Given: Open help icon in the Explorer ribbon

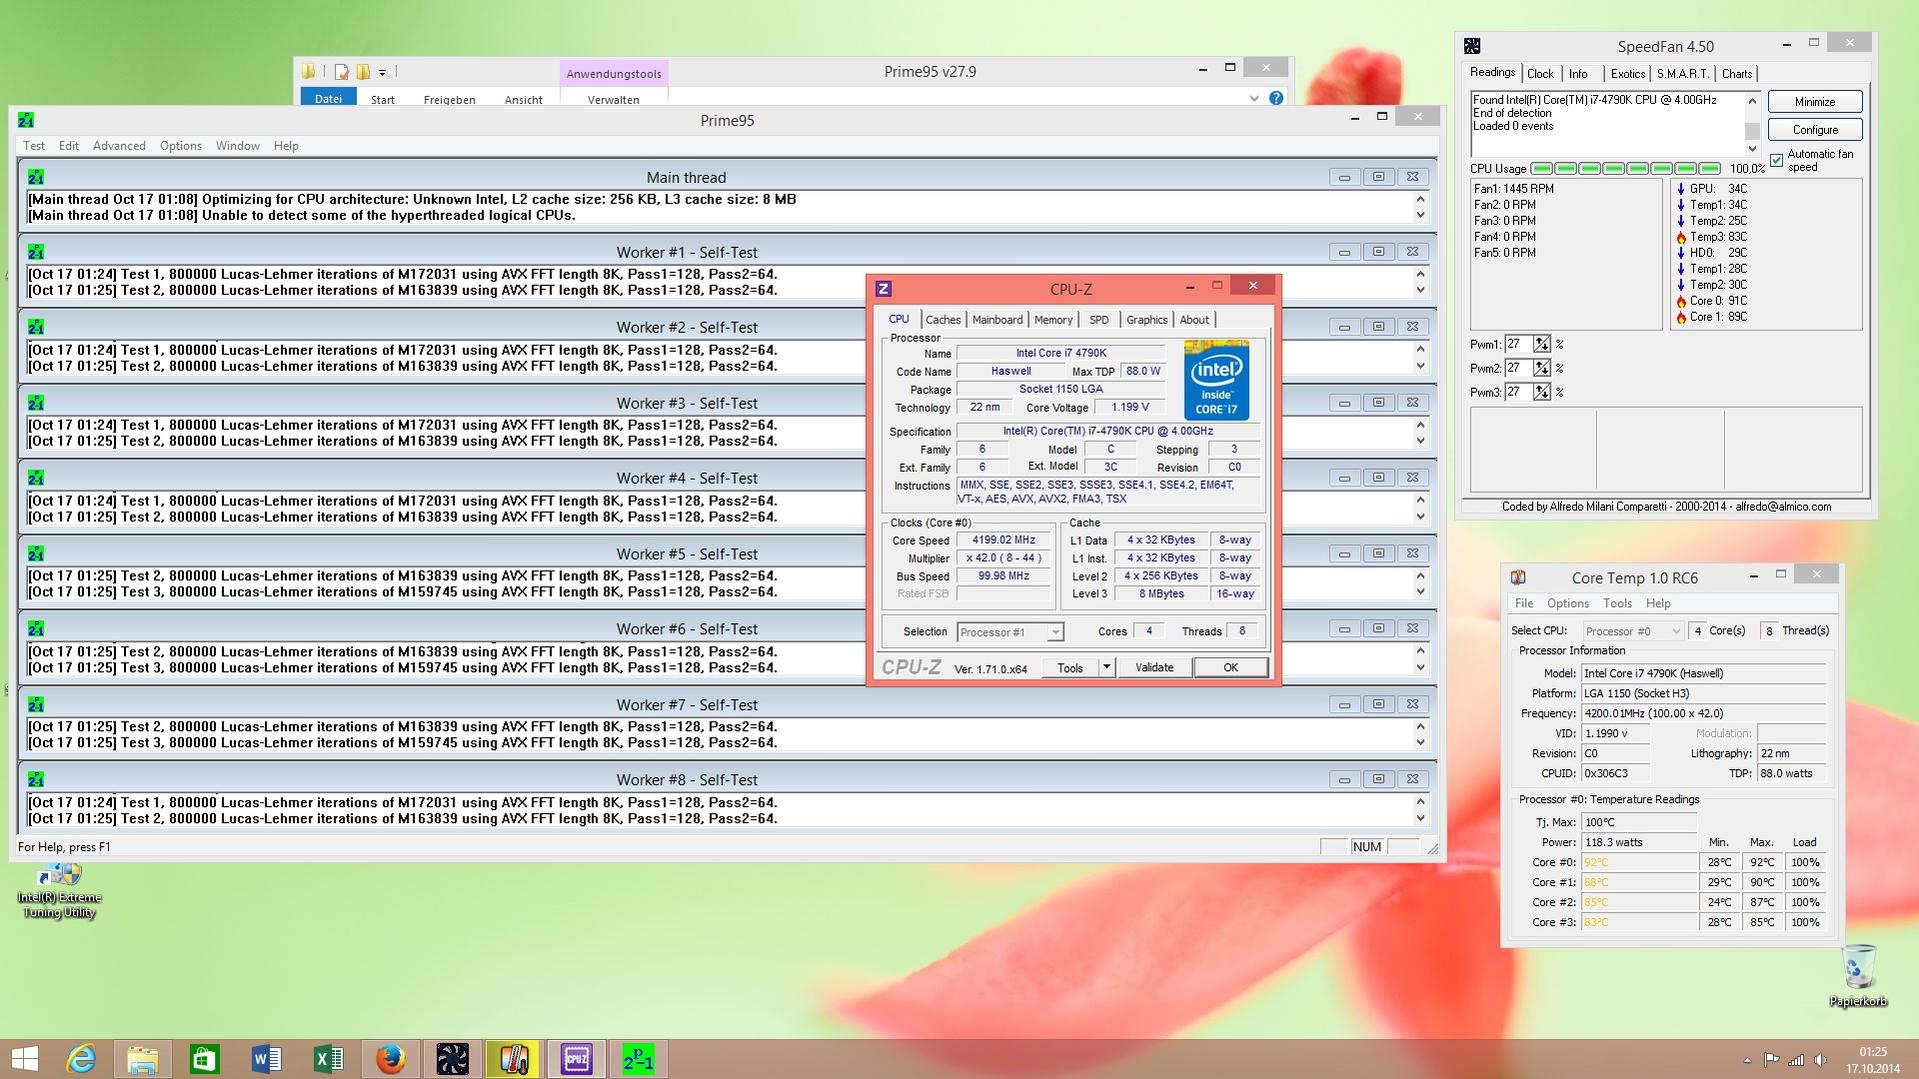Looking at the screenshot, I should coord(1276,98).
